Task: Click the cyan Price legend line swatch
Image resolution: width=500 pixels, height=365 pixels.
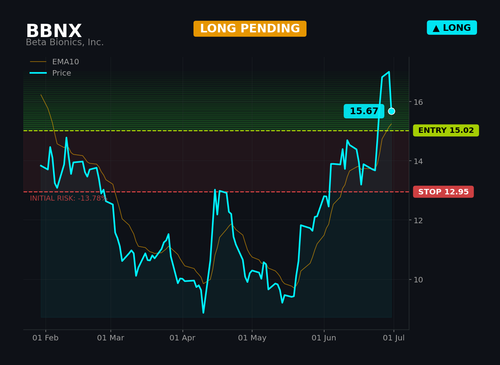Action: pyautogui.click(x=38, y=73)
